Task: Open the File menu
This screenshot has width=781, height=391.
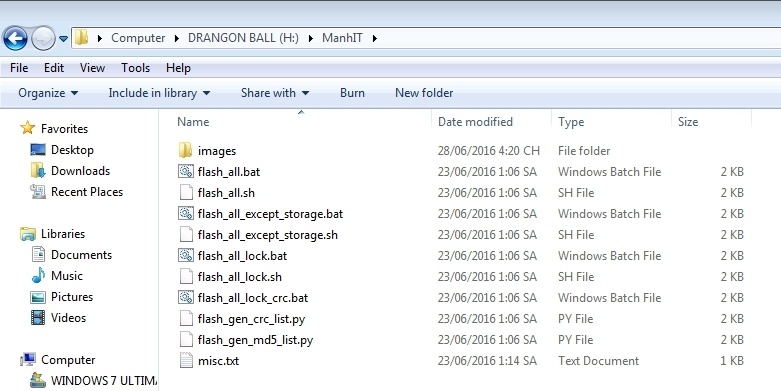Action: click(19, 68)
